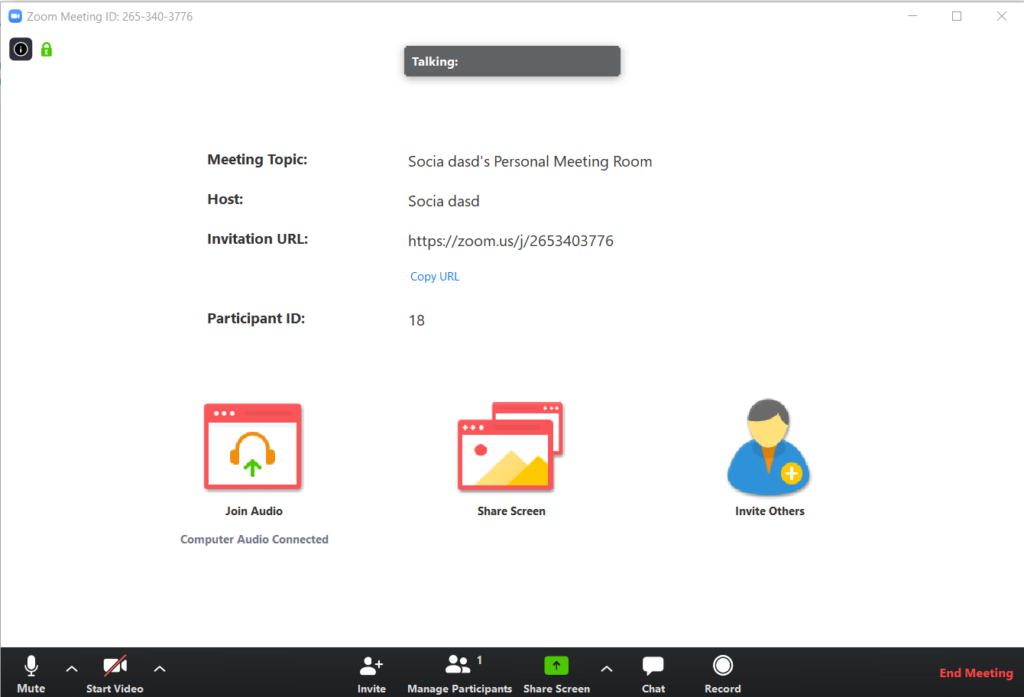Click the Invite Others label

pyautogui.click(x=770, y=511)
